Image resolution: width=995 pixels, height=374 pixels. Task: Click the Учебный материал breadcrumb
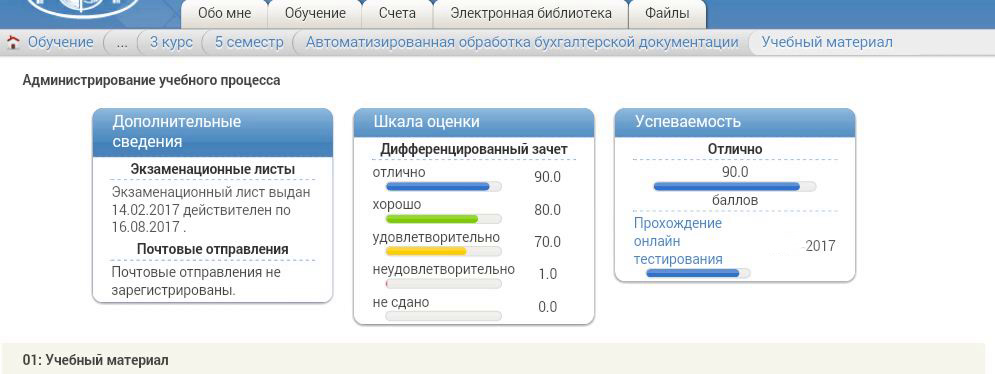click(x=827, y=43)
